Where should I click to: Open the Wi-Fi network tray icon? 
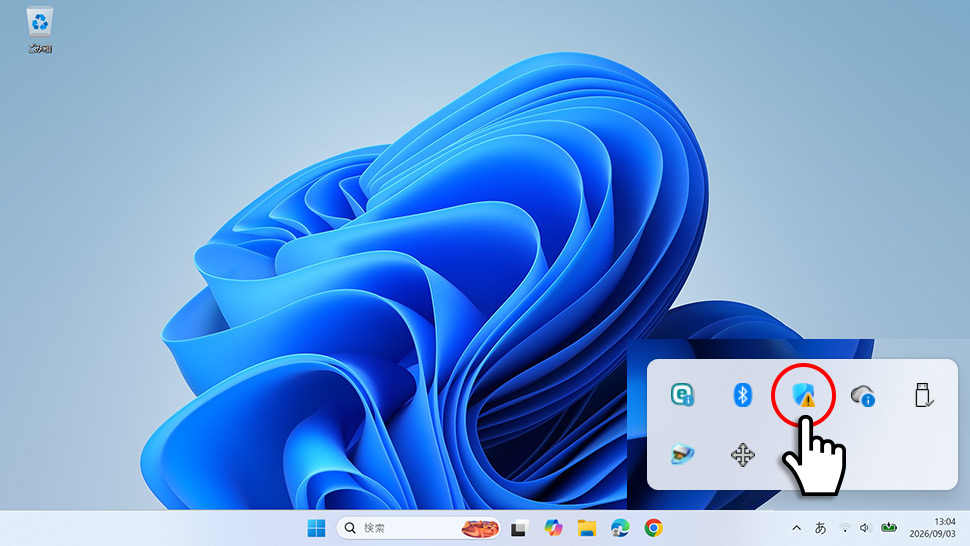click(844, 528)
